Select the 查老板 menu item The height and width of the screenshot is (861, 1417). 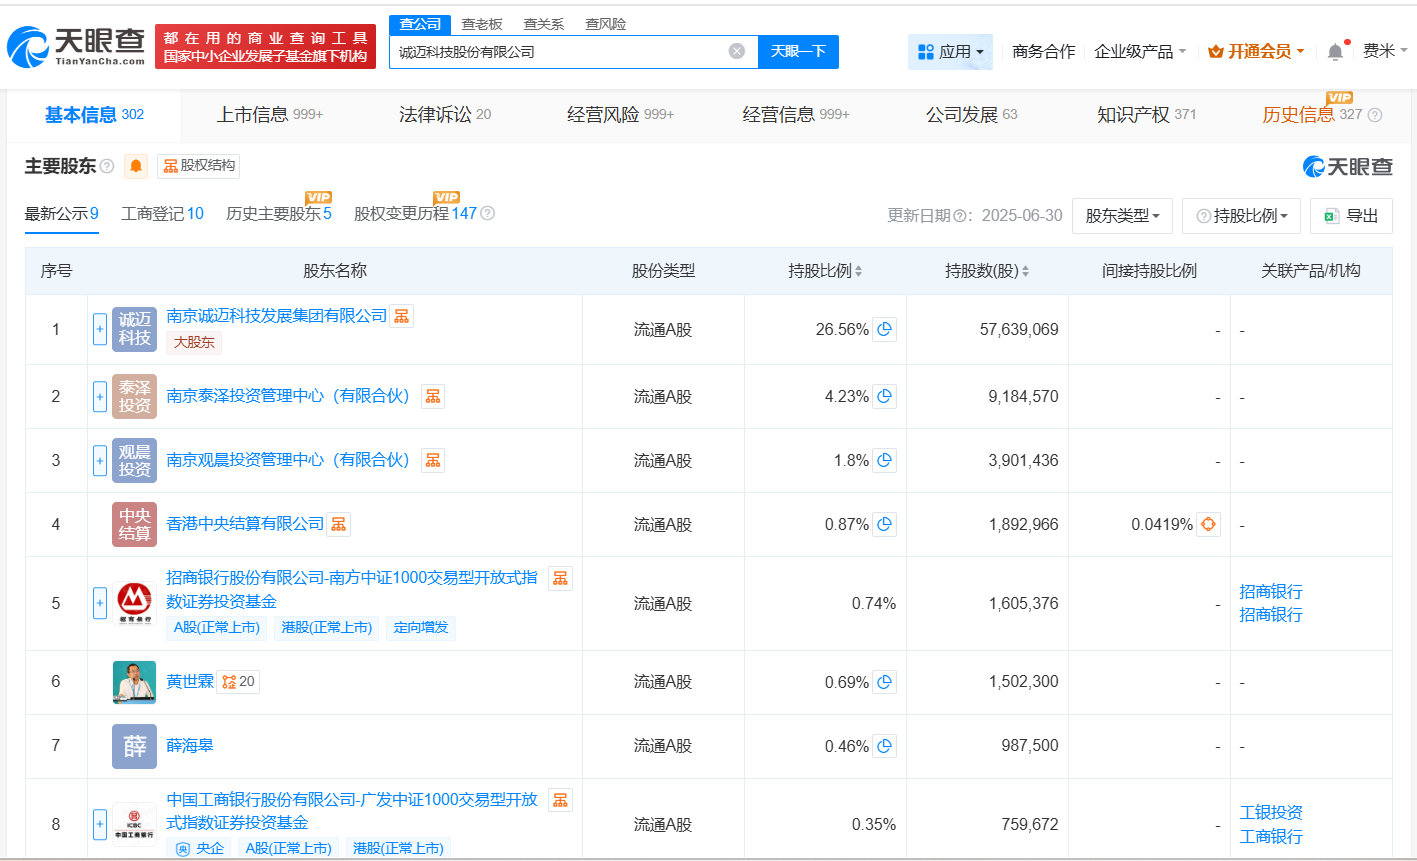(482, 23)
